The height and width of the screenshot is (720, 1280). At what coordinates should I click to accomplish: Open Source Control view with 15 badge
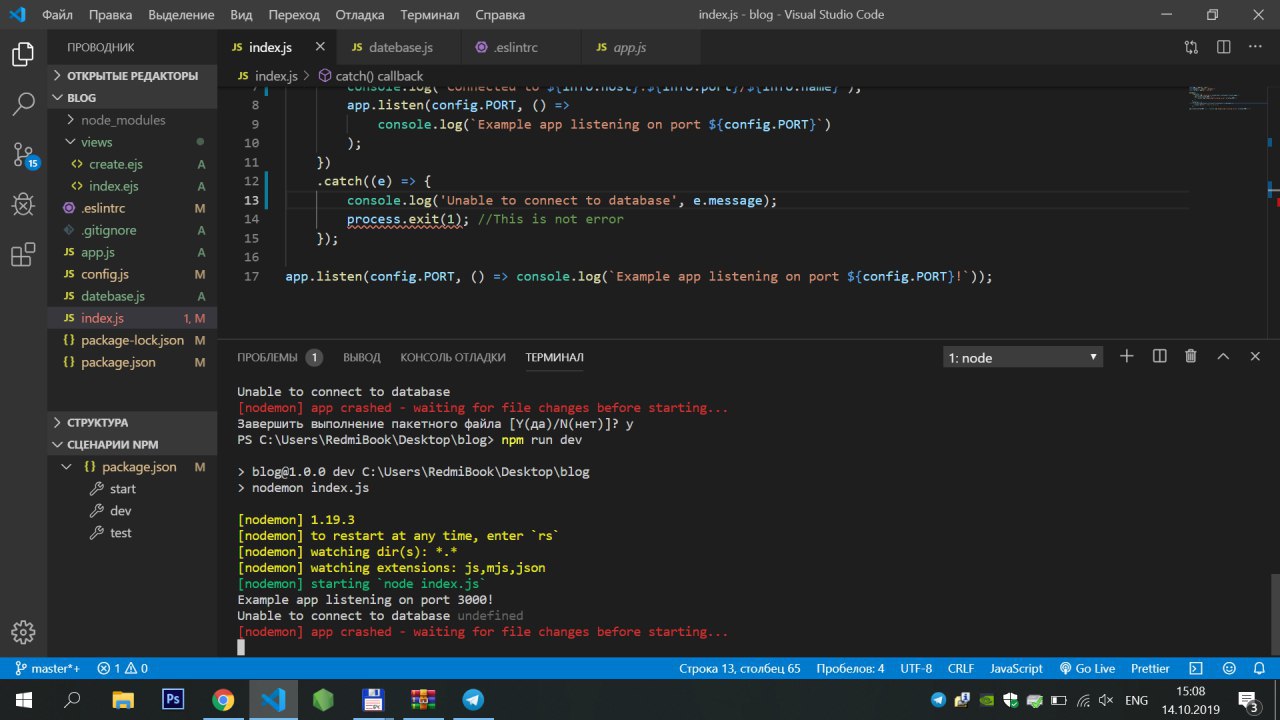(x=23, y=153)
